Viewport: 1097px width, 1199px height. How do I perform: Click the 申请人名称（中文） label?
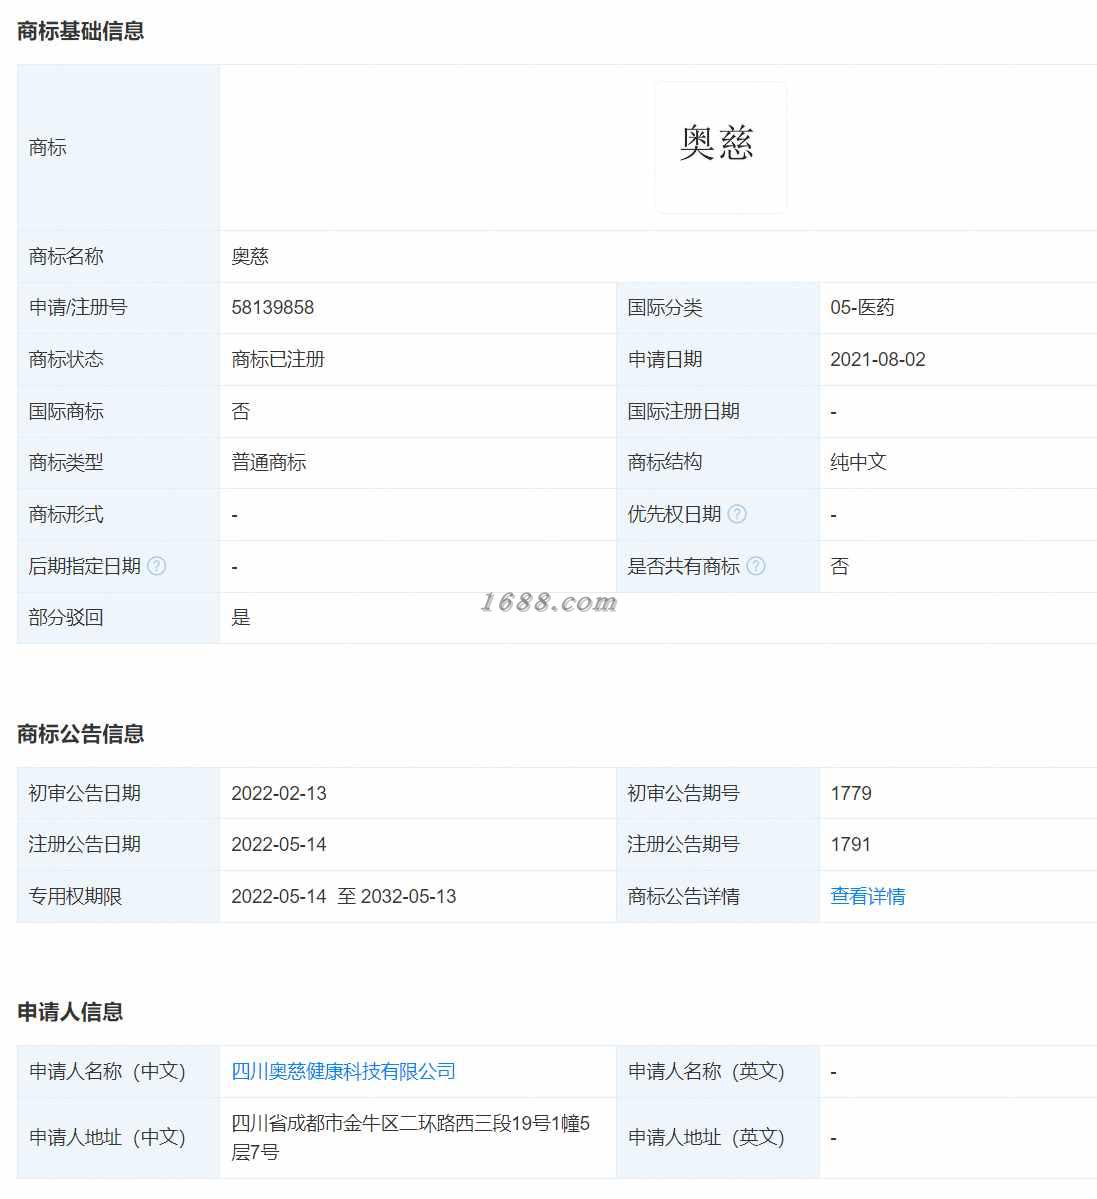(108, 1071)
